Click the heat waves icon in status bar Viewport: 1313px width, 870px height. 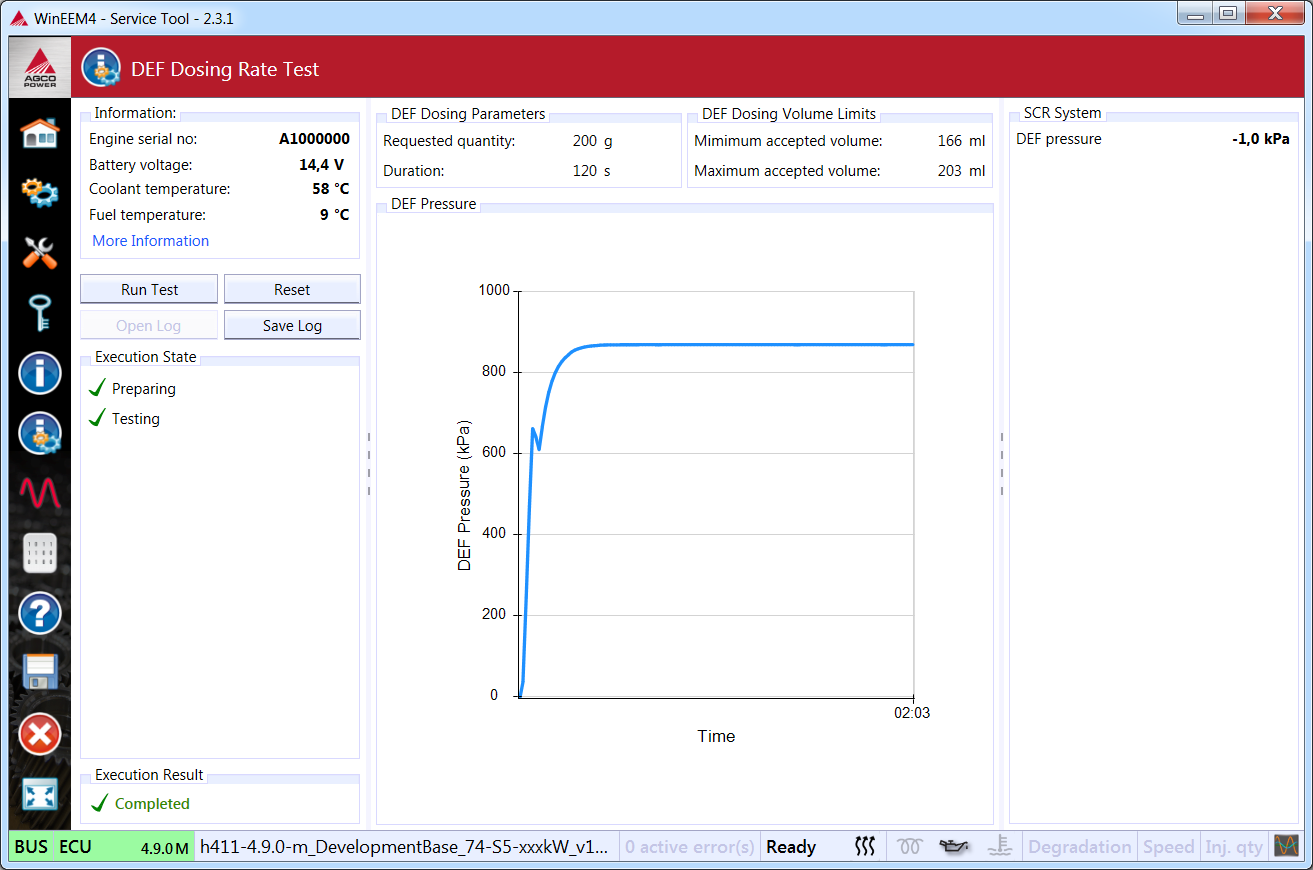coord(865,847)
